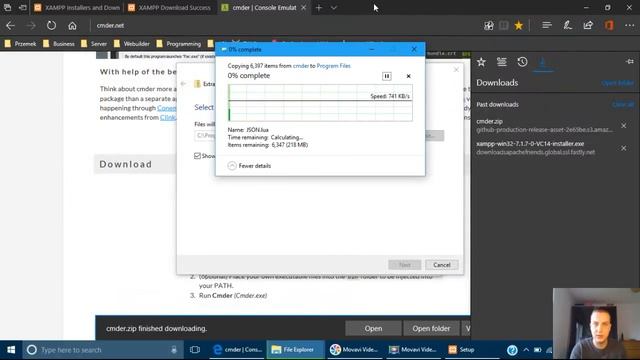The width and height of the screenshot is (640, 360).
Task: Click the Share icon in toolbar
Action: (x=588, y=25)
